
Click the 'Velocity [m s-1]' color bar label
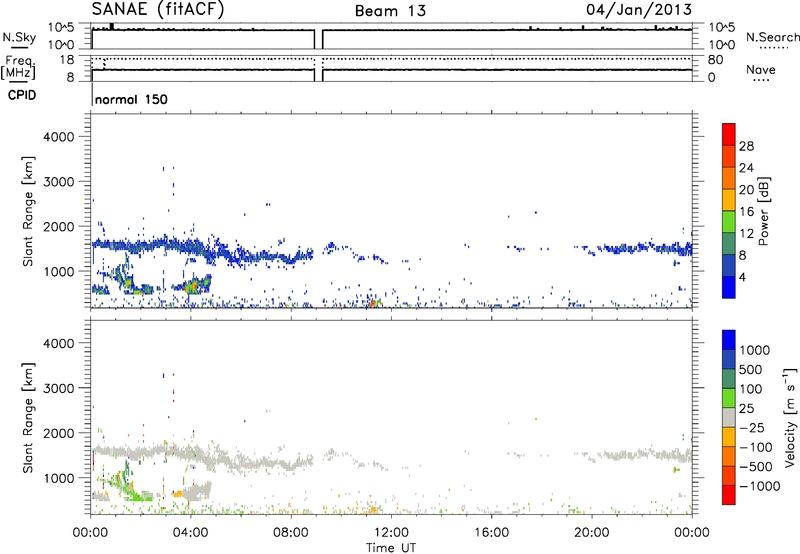click(x=790, y=417)
